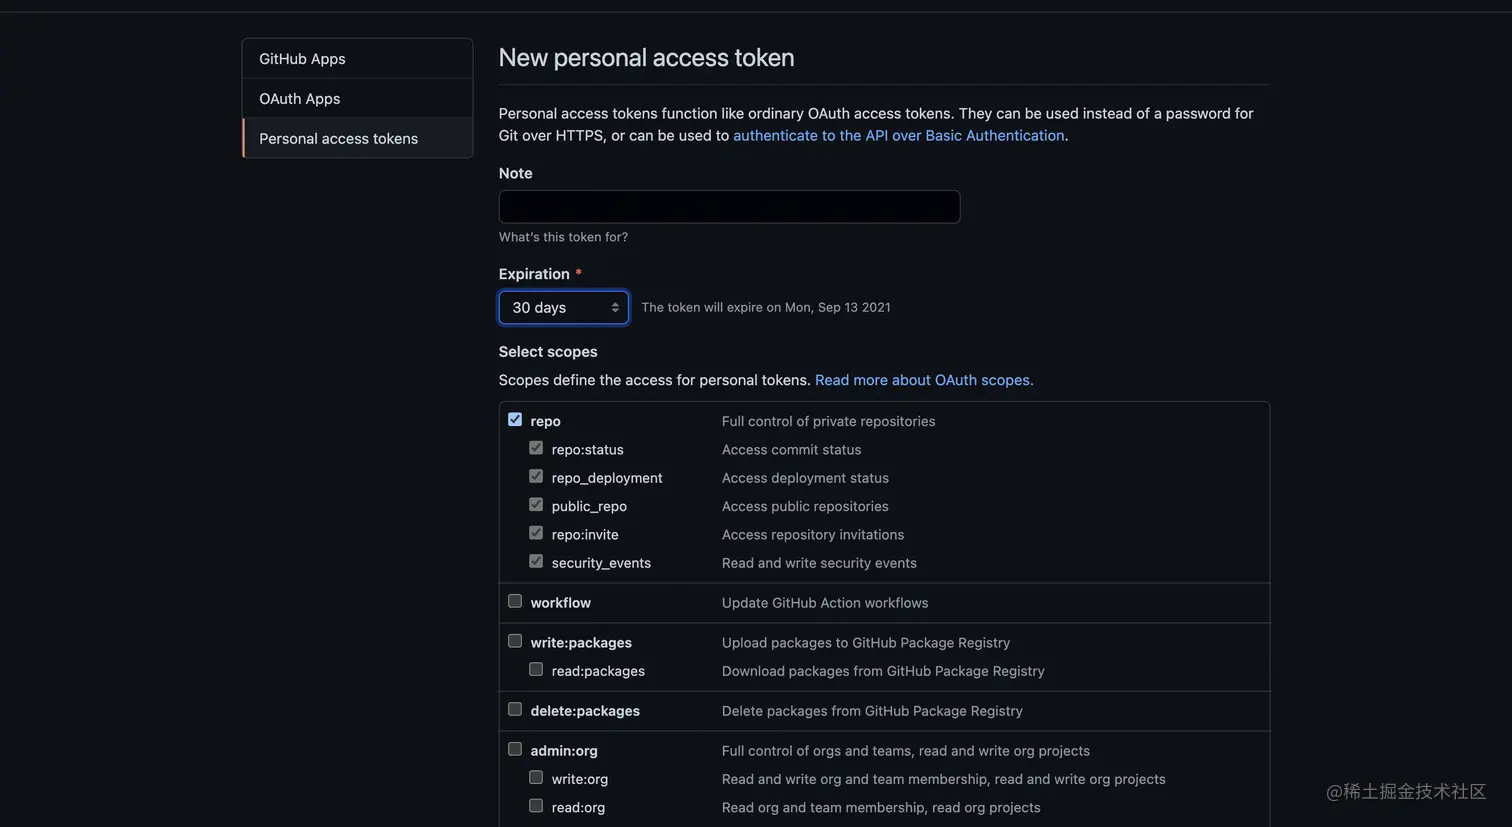This screenshot has width=1512, height=827.
Task: Open GitHub Apps in sidebar
Action: [302, 59]
